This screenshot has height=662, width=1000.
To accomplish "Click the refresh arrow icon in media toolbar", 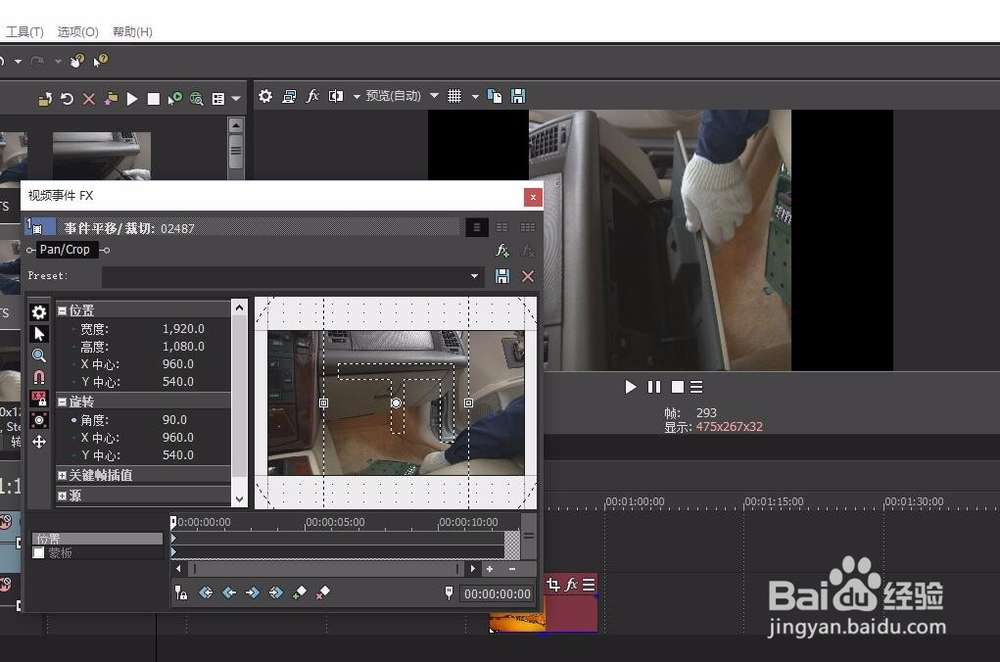I will (67, 99).
